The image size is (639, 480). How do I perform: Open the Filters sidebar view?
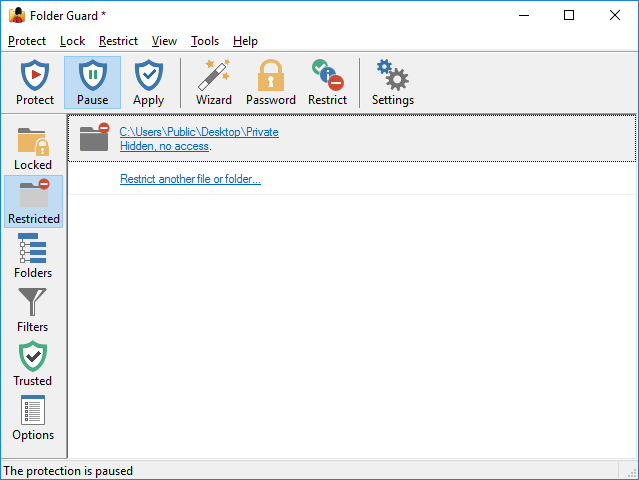coord(33,310)
